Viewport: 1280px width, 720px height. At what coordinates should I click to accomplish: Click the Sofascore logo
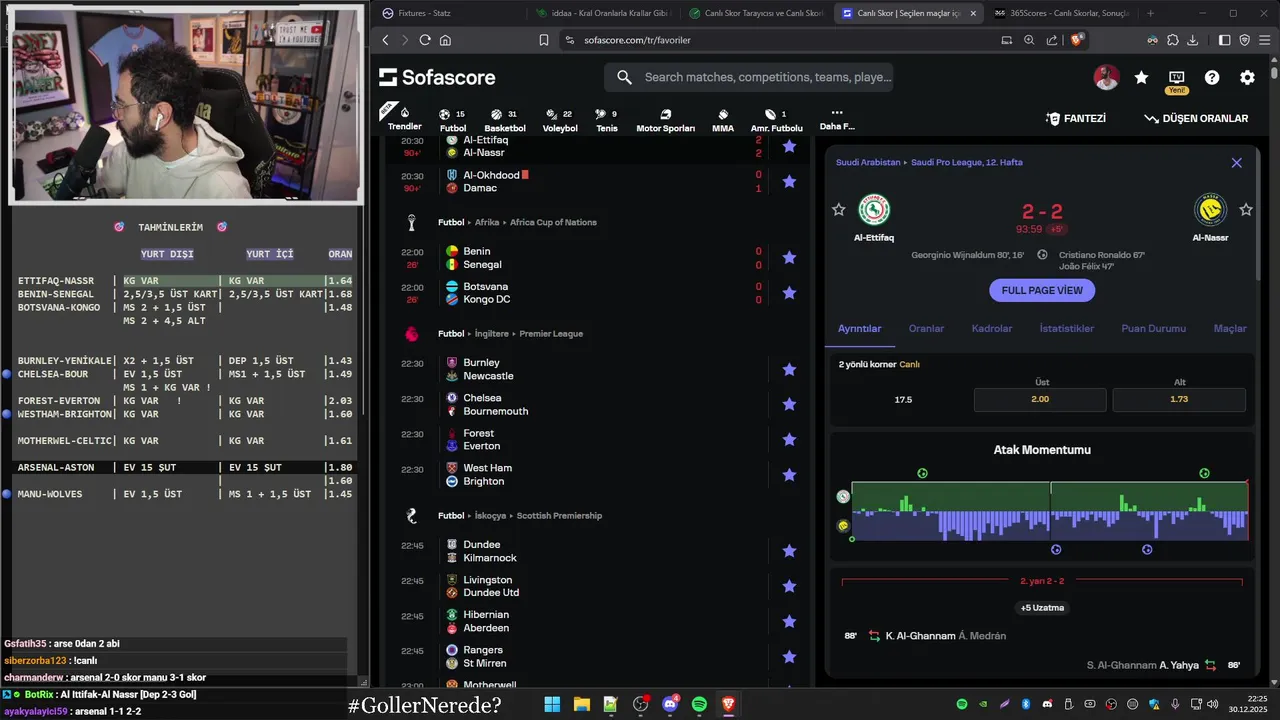pos(438,77)
